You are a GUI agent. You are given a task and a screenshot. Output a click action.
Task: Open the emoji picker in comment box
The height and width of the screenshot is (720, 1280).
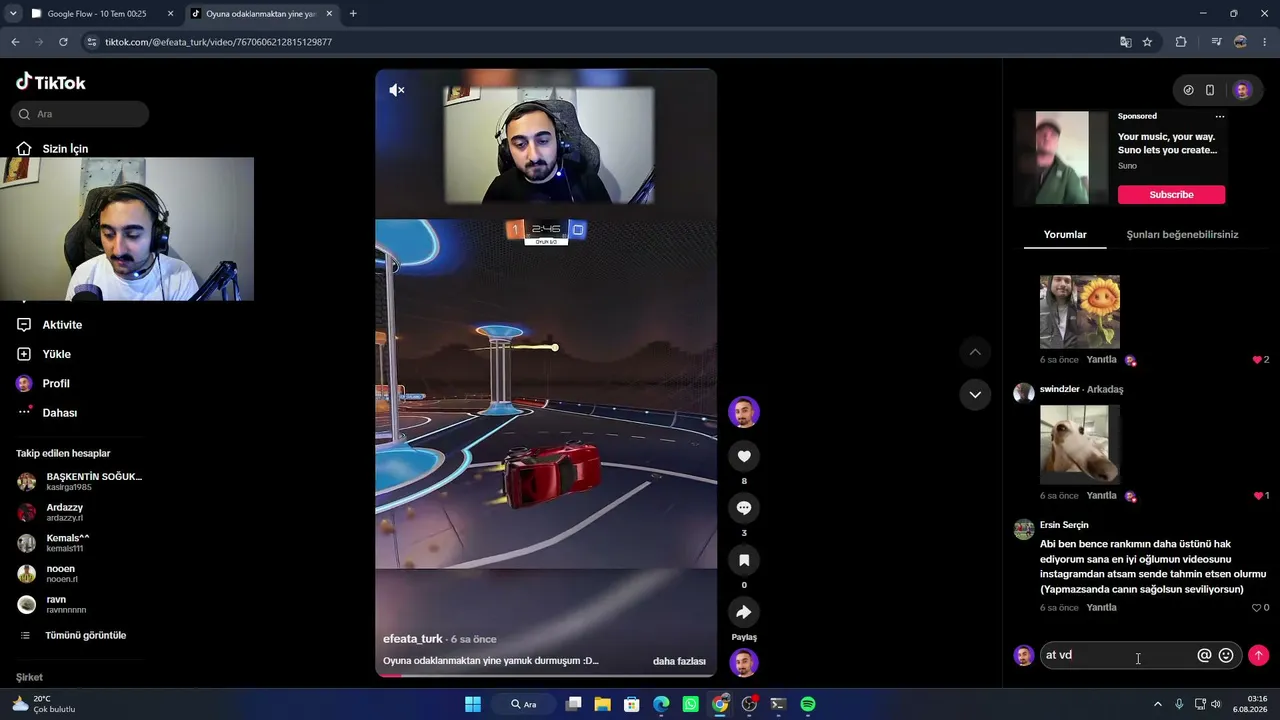click(x=1226, y=655)
